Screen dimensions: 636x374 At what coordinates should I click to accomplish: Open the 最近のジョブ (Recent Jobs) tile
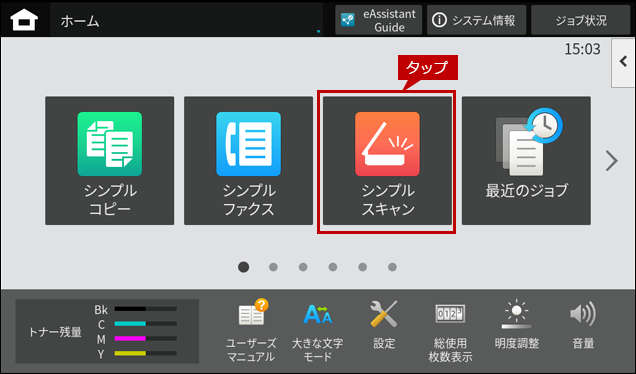[x=526, y=161]
